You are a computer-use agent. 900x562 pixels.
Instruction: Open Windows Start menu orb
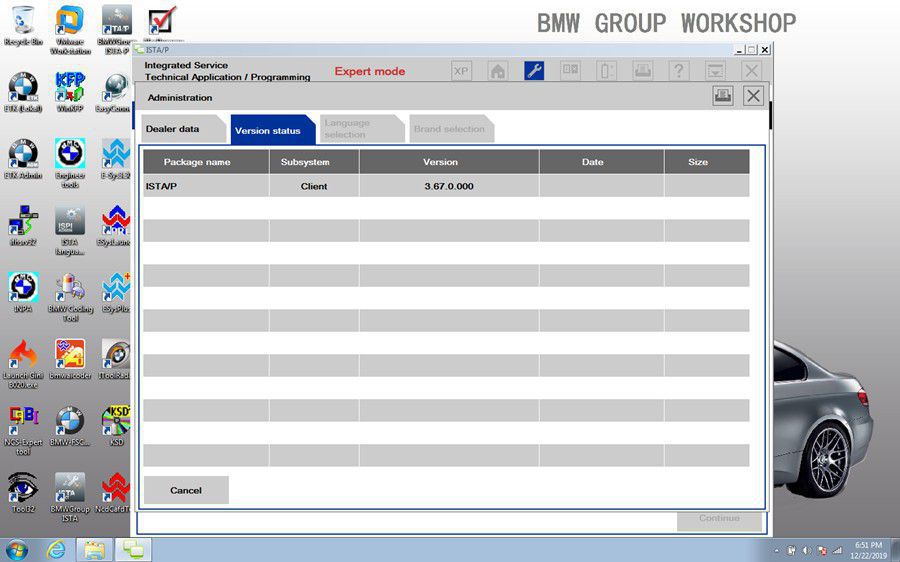[x=17, y=549]
